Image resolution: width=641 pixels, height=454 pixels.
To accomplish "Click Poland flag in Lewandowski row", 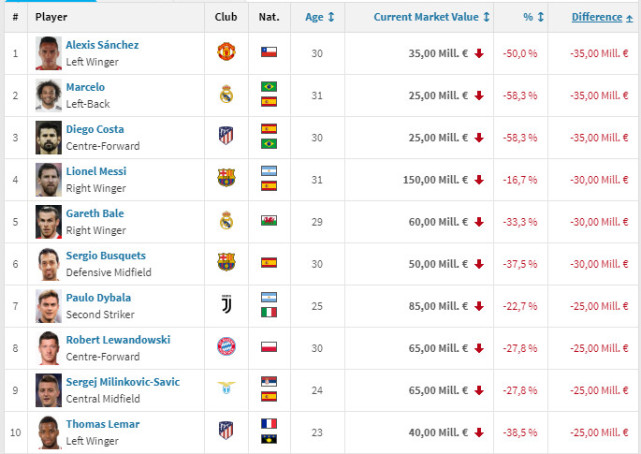I will tap(269, 346).
